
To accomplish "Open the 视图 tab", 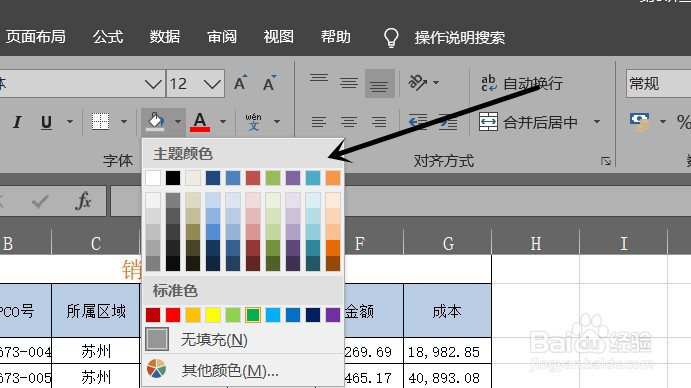I will pyautogui.click(x=279, y=37).
